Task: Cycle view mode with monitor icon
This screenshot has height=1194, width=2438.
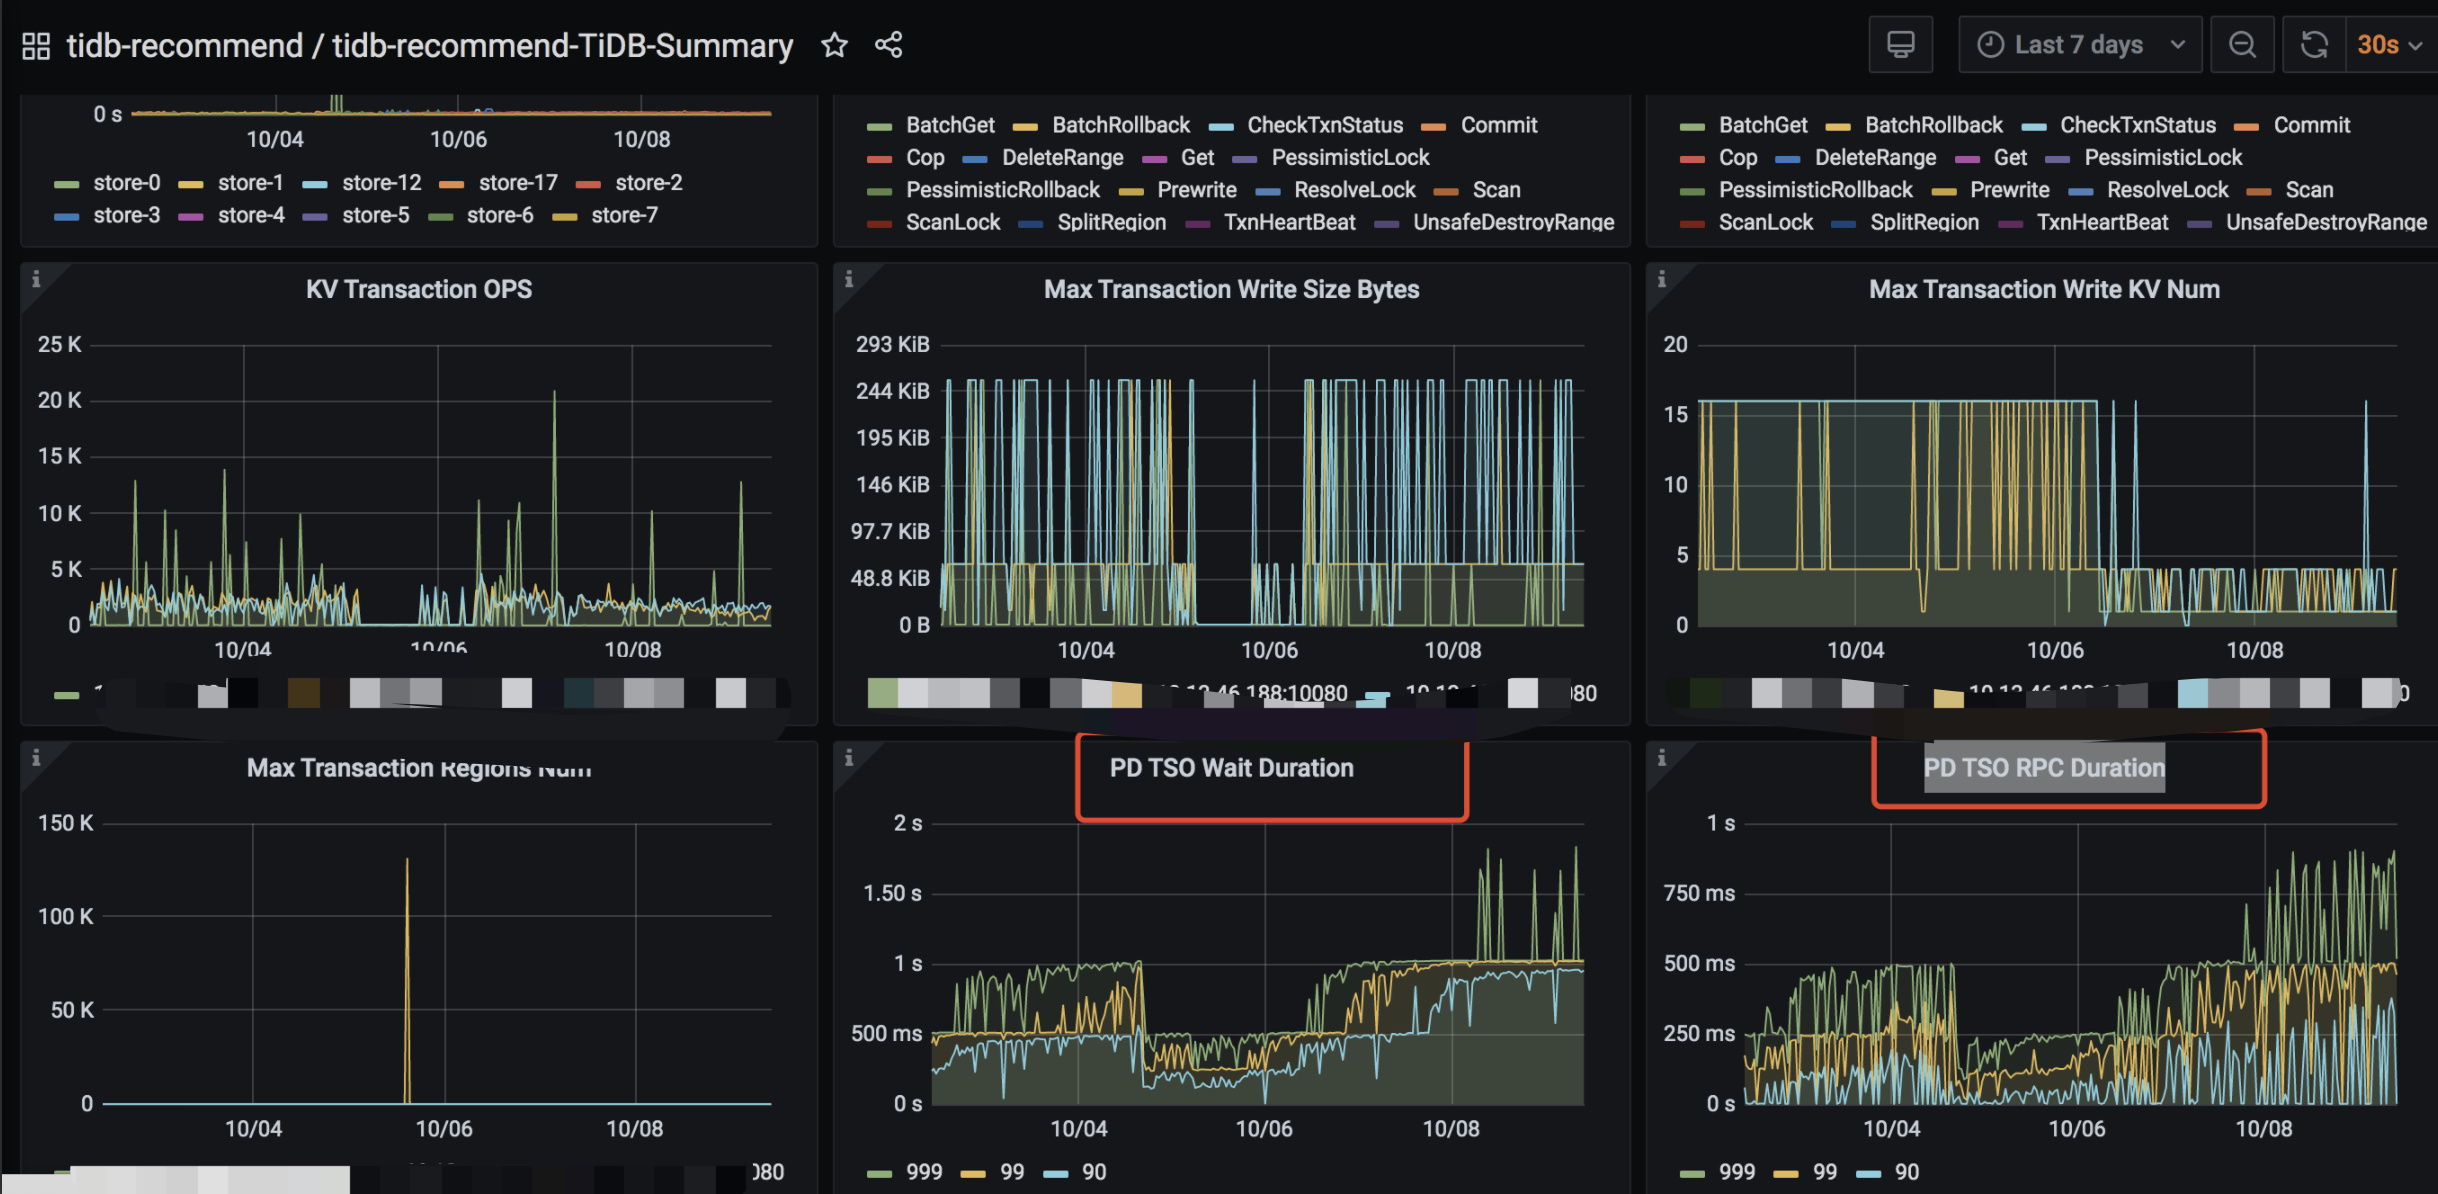Action: tap(1900, 45)
